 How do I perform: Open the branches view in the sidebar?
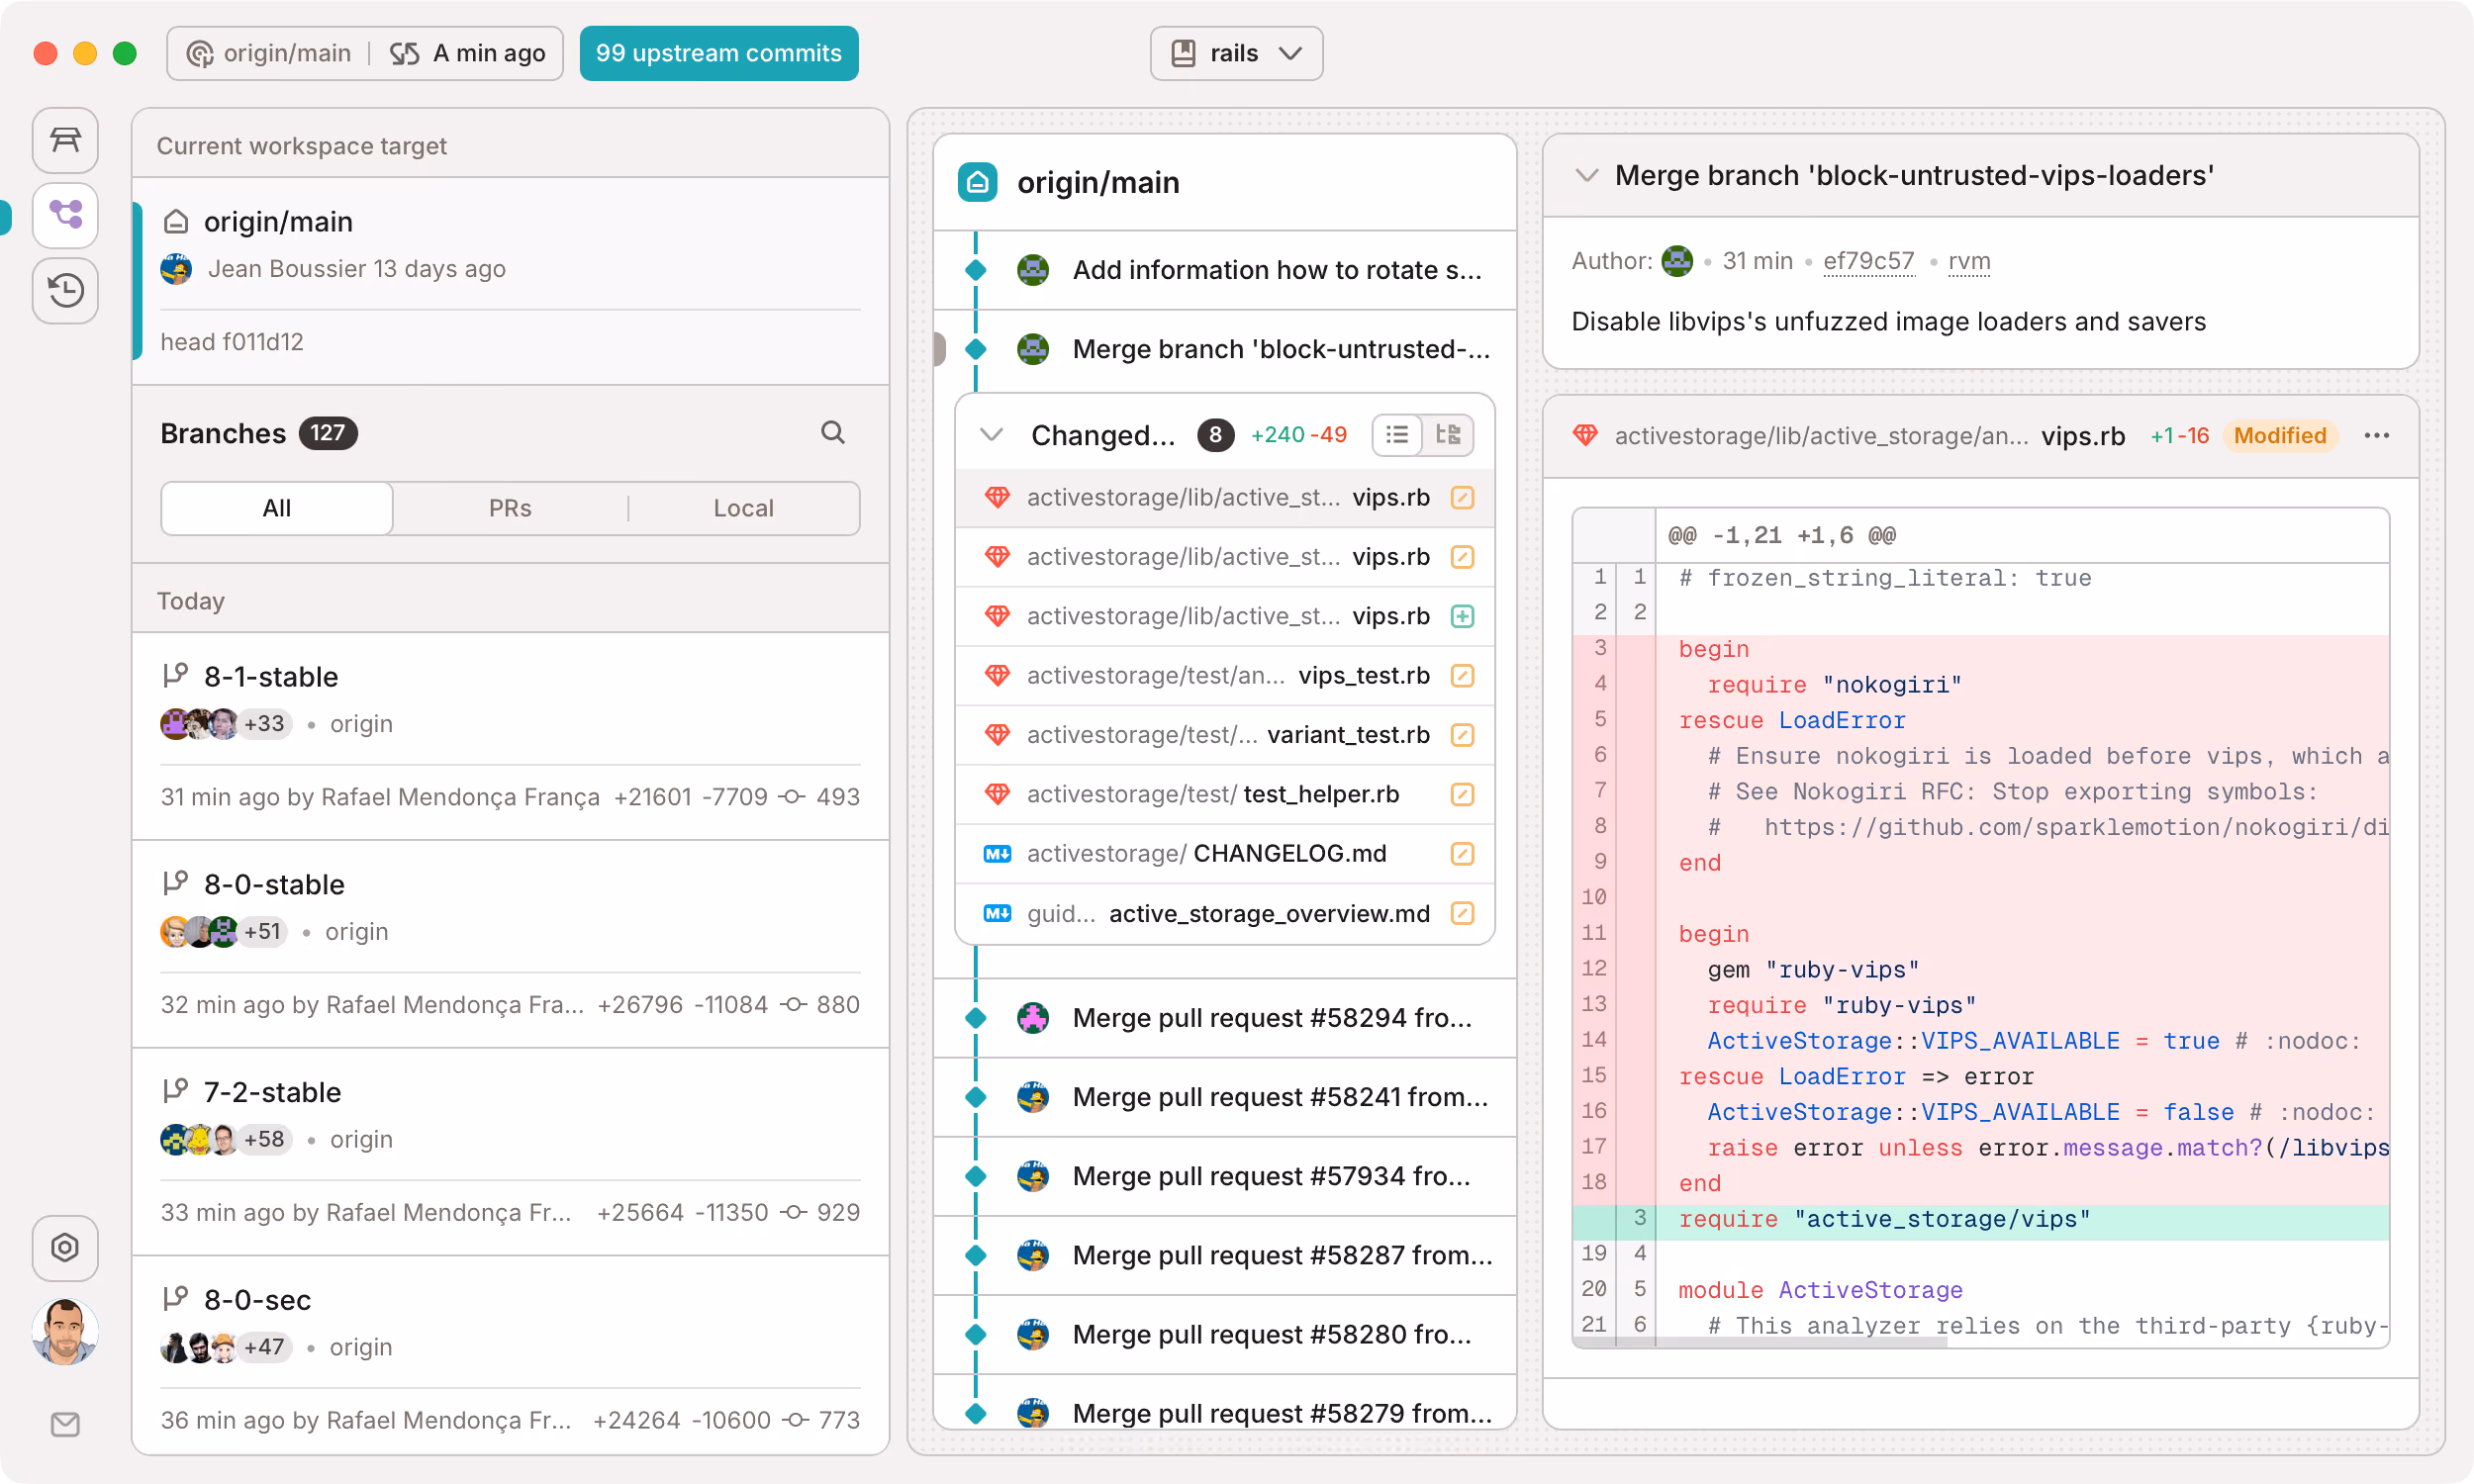65,215
